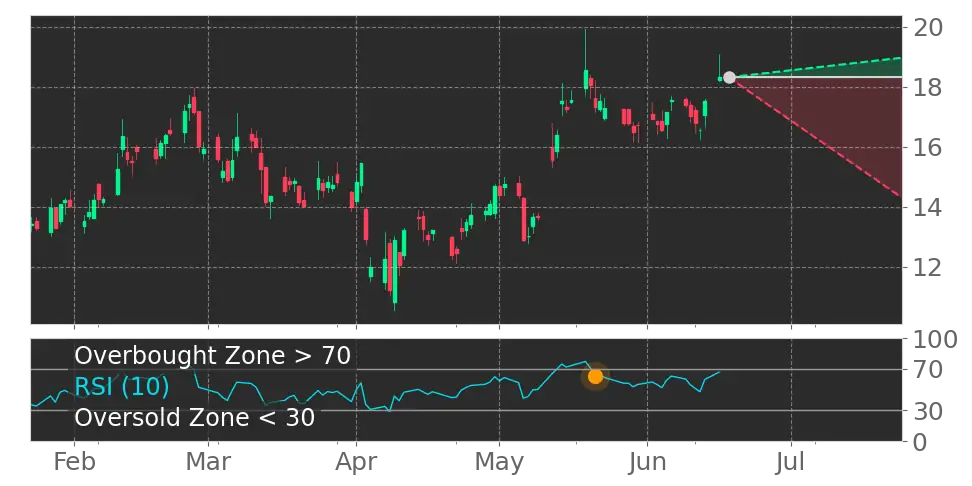972x486 pixels.
Task: Click the Jul month axis label
Action: pyautogui.click(x=791, y=462)
